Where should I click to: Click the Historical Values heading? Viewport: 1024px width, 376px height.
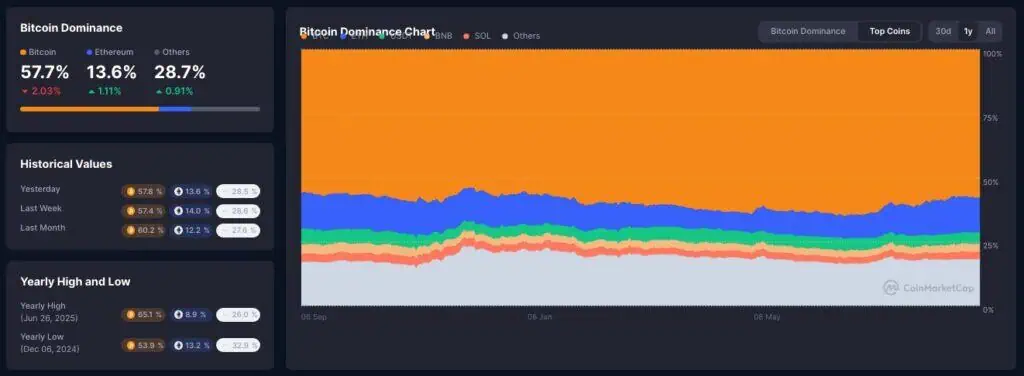coord(66,164)
